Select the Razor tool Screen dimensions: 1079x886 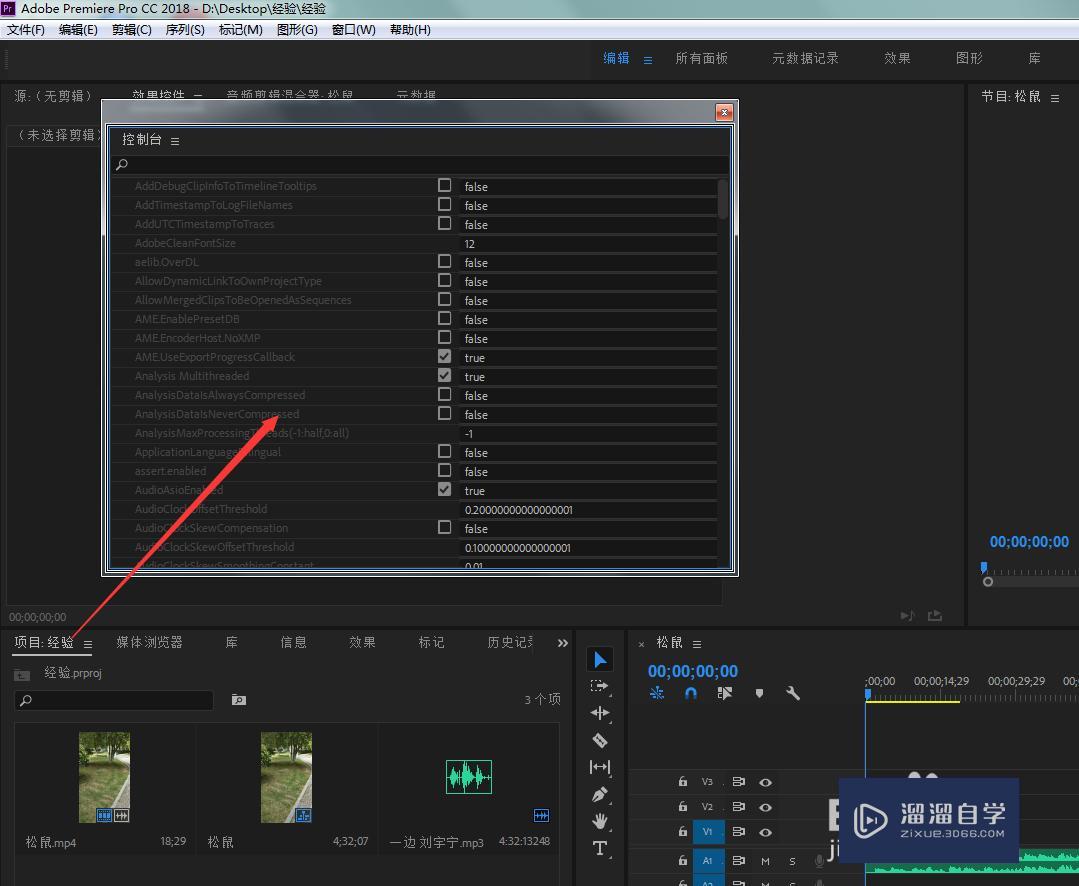[x=599, y=740]
